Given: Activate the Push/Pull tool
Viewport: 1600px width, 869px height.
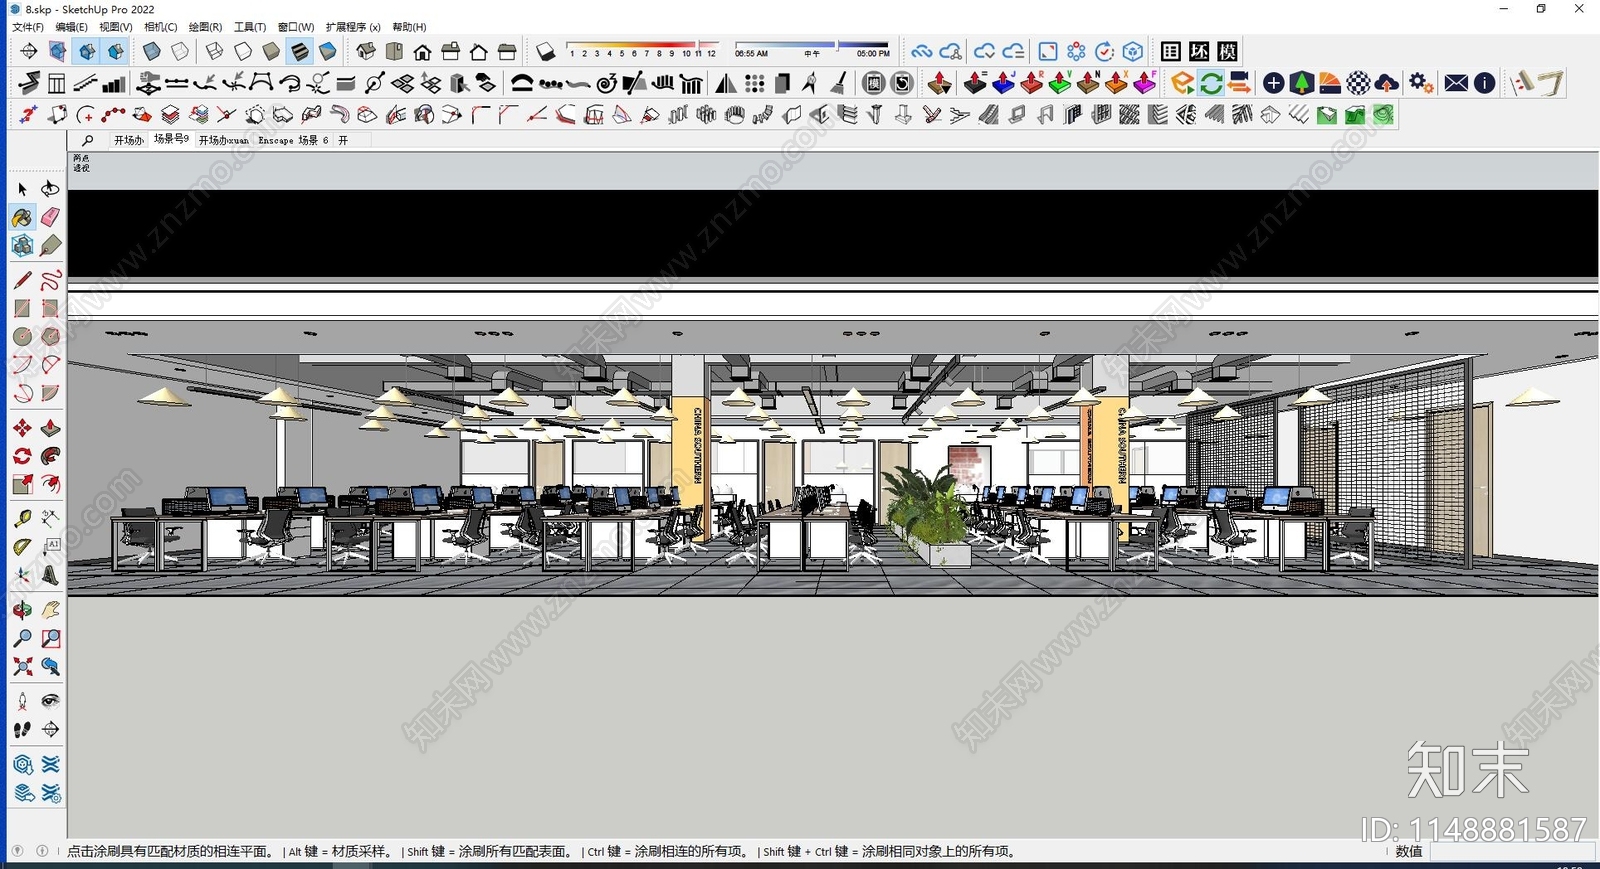Looking at the screenshot, I should (x=50, y=428).
